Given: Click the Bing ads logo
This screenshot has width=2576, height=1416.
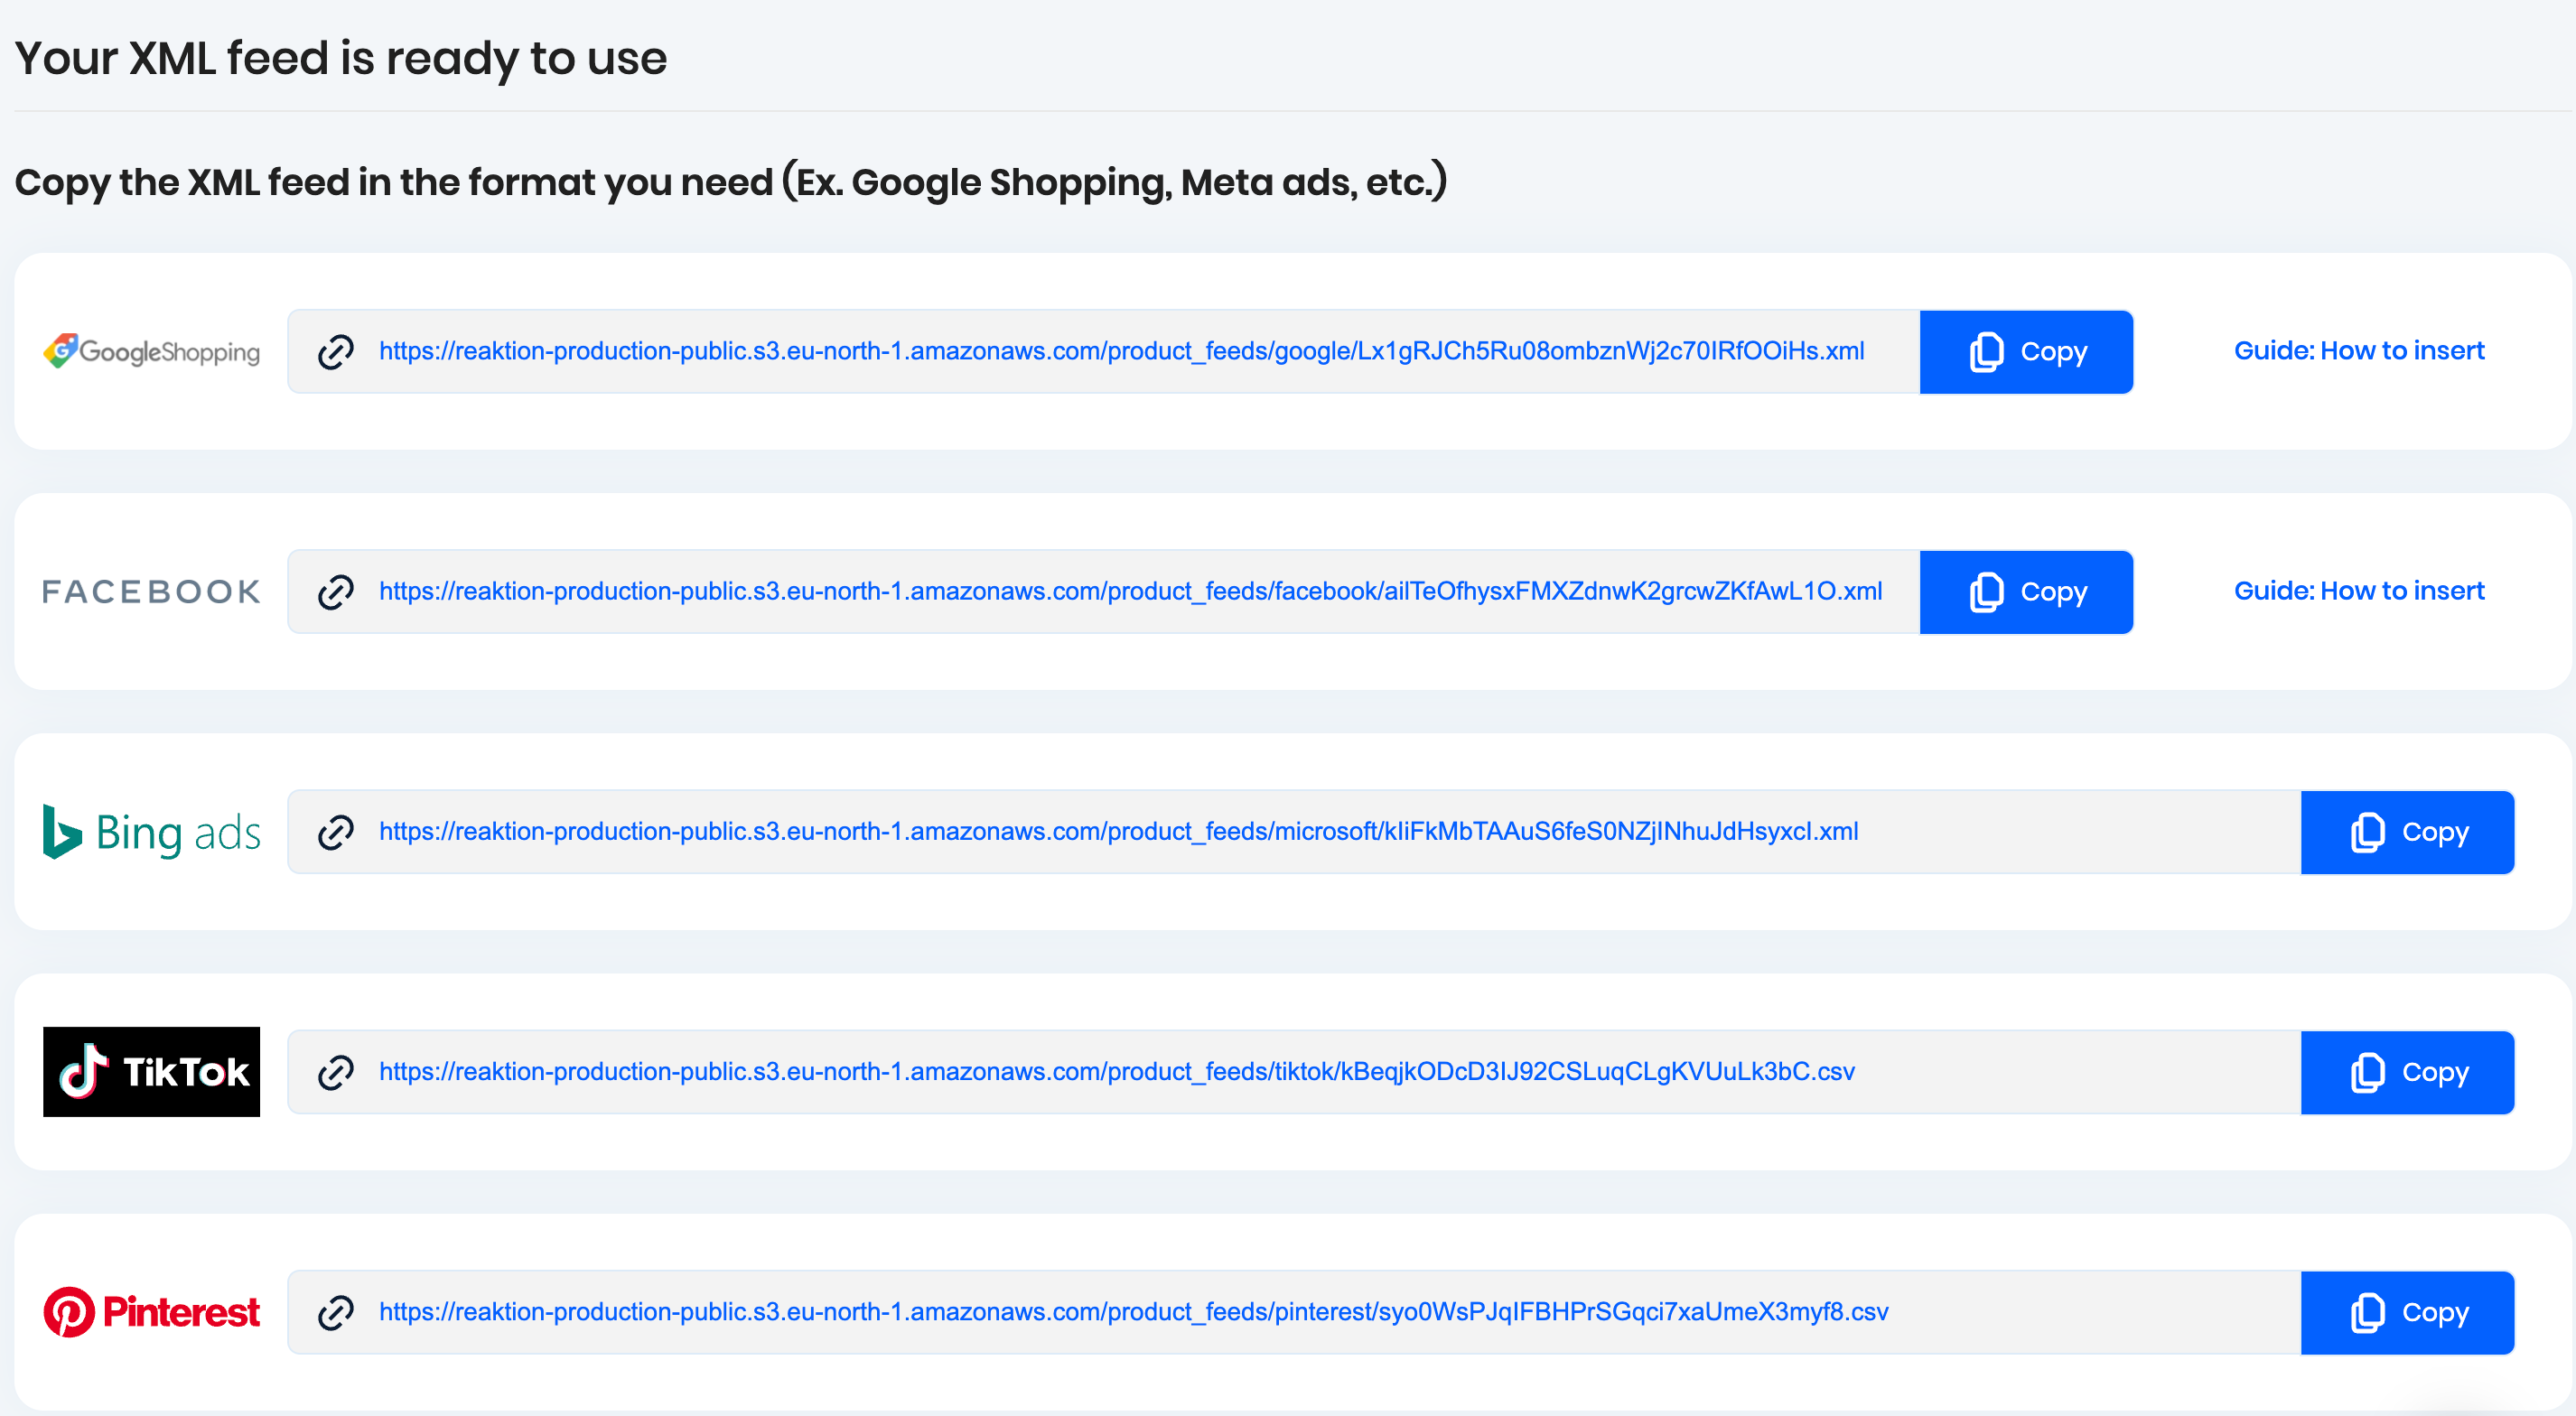Looking at the screenshot, I should [x=151, y=832].
